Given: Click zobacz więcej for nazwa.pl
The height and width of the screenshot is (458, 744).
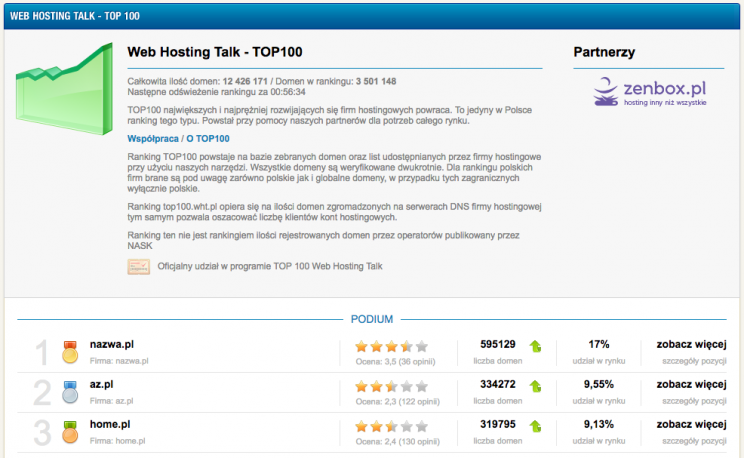Looking at the screenshot, I should pyautogui.click(x=691, y=345).
